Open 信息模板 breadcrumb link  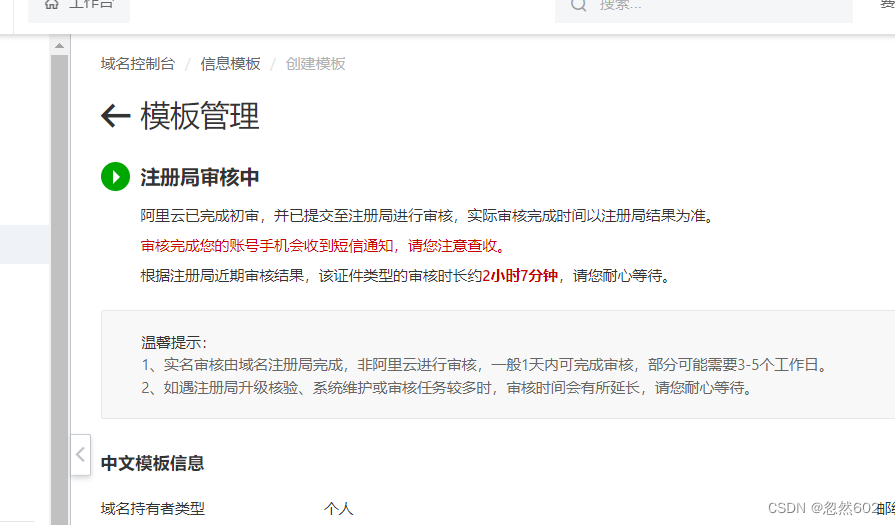(x=230, y=64)
